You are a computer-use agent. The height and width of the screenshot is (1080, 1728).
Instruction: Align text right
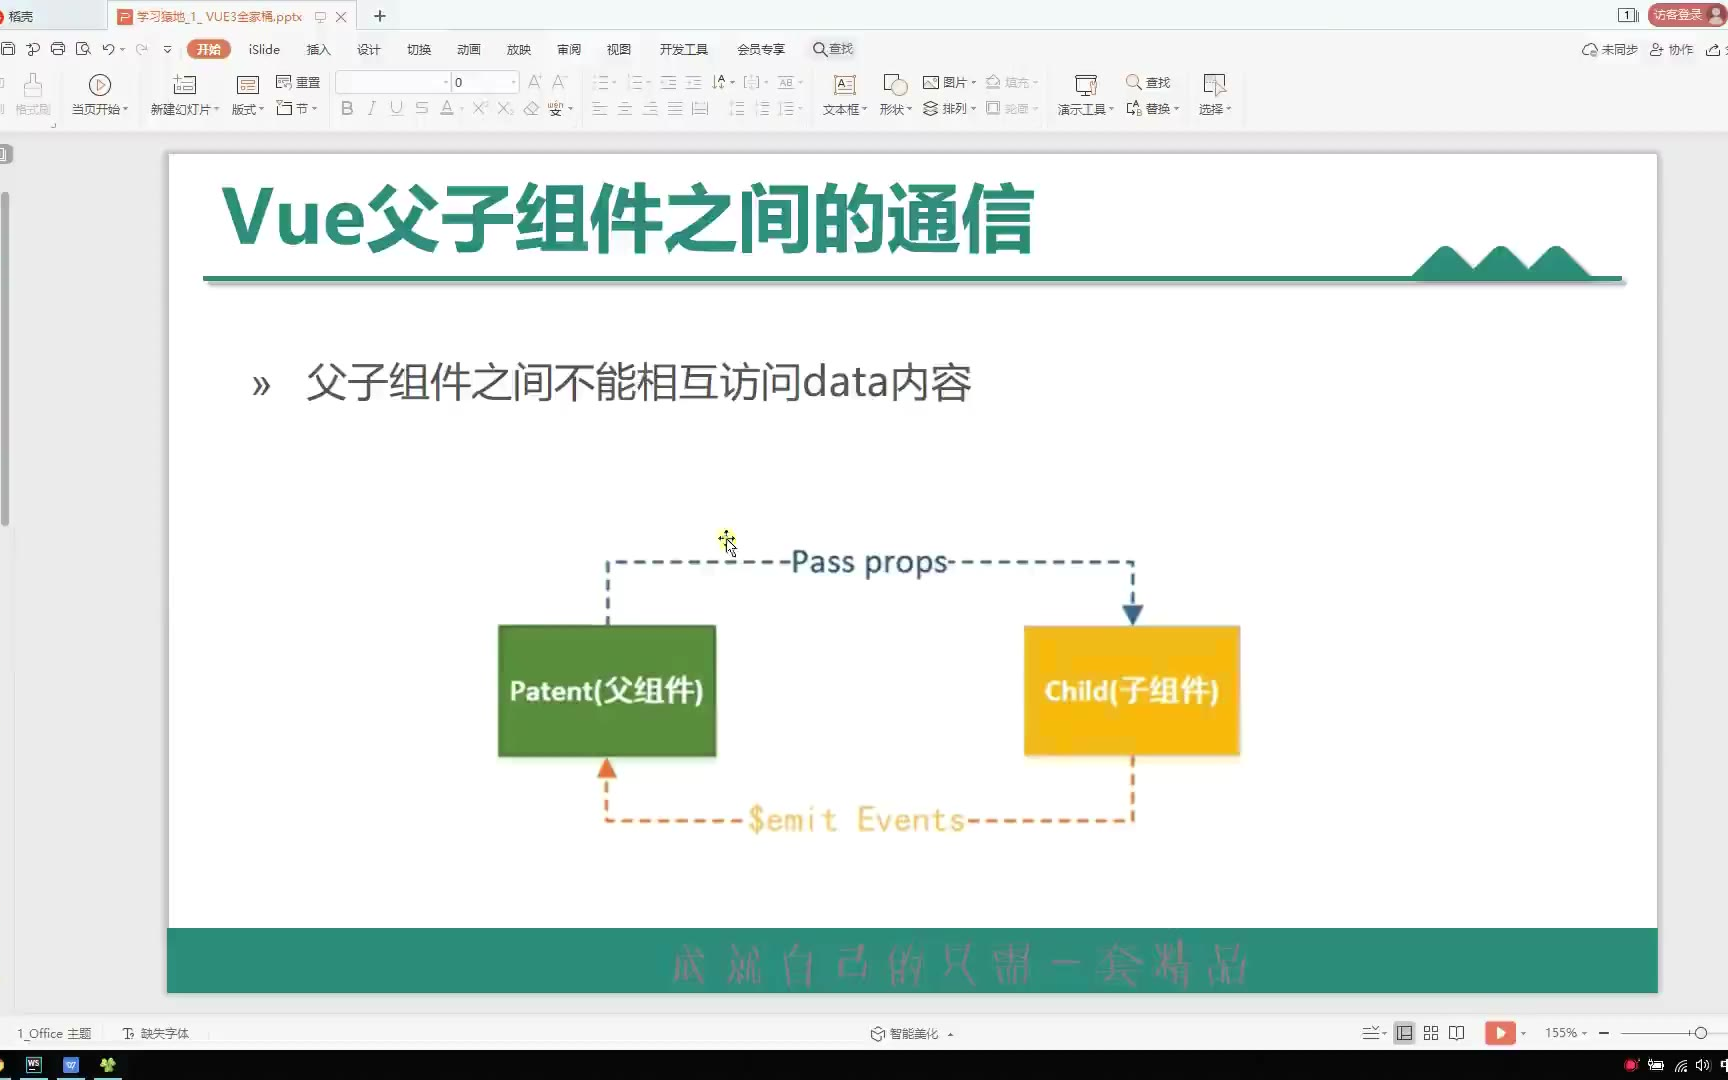click(650, 108)
